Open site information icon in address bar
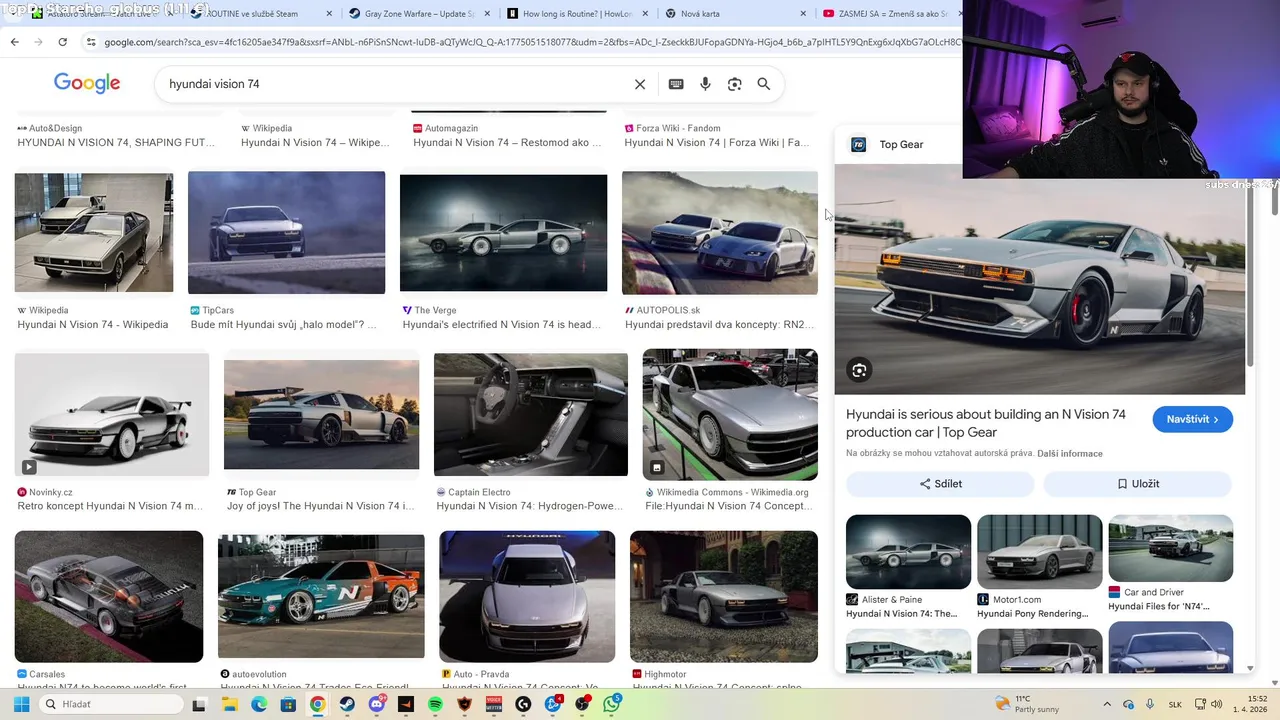 click(91, 42)
